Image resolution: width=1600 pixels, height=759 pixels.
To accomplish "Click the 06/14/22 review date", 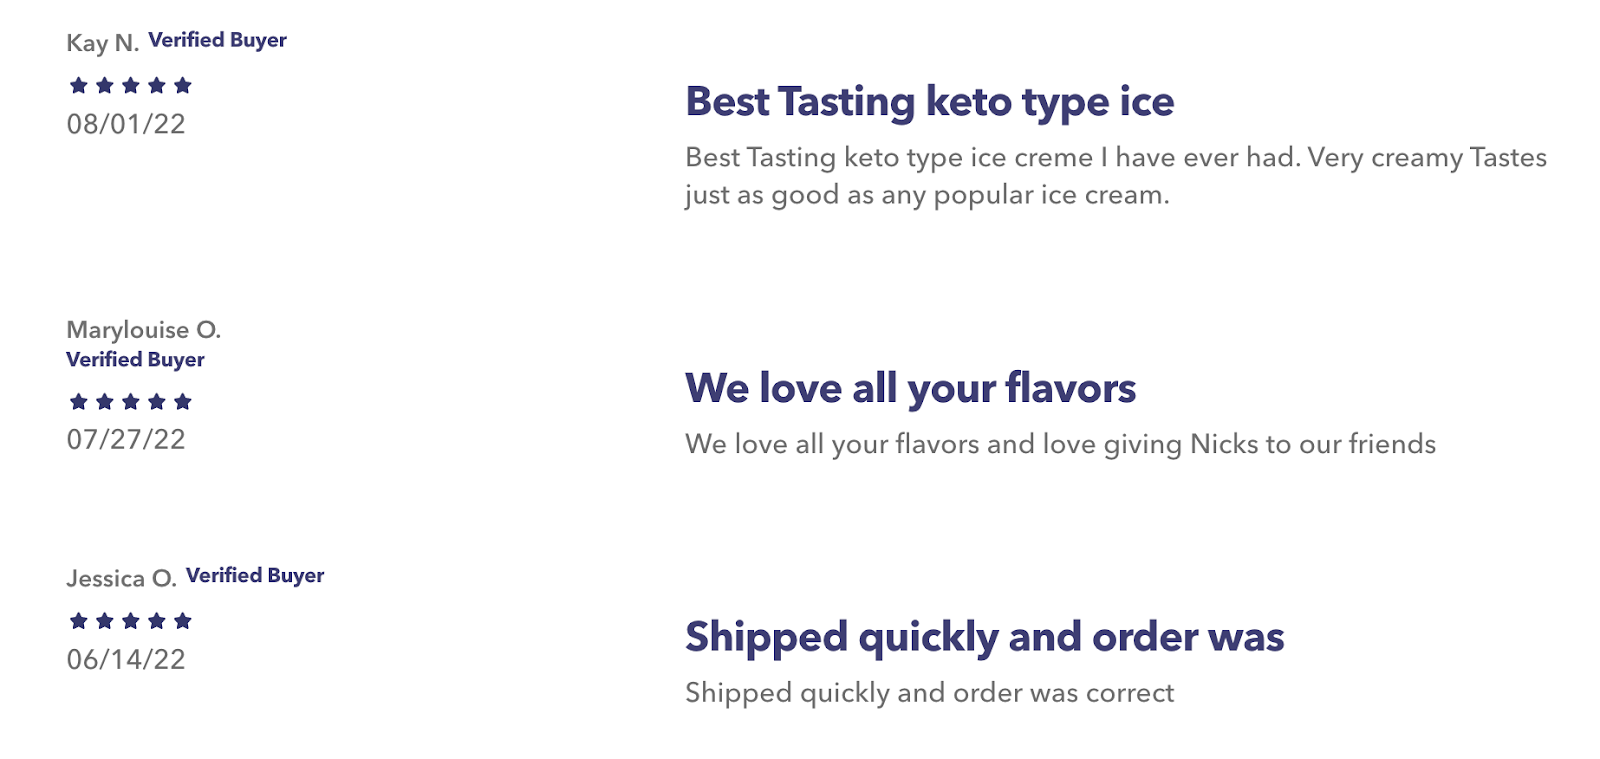I will 126,660.
